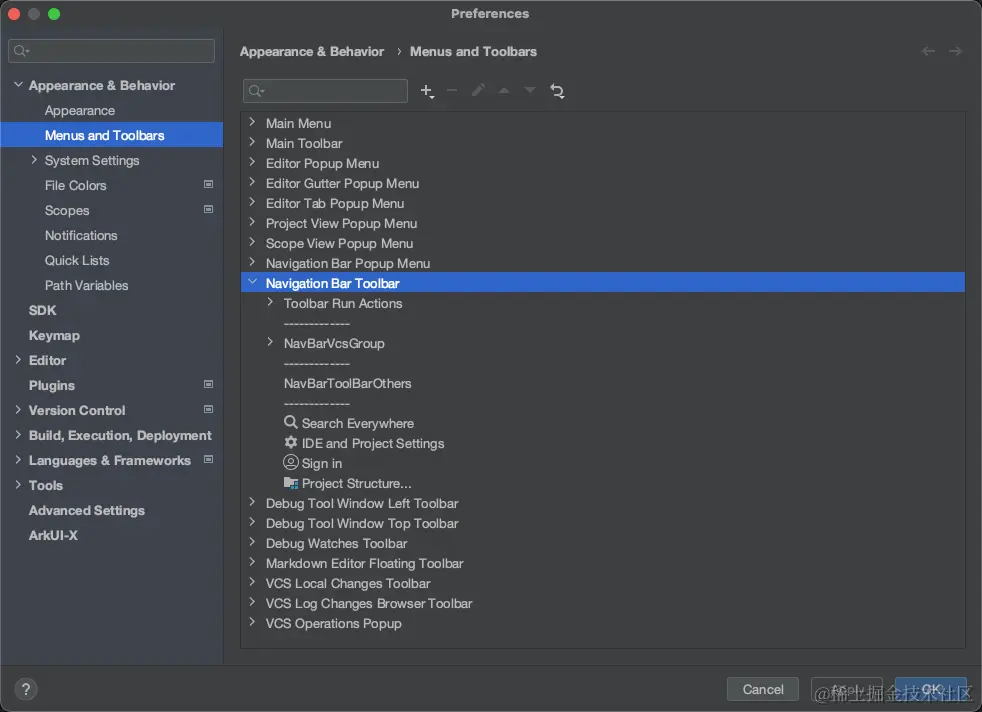Click the Add action plus icon
The image size is (982, 712).
[426, 91]
